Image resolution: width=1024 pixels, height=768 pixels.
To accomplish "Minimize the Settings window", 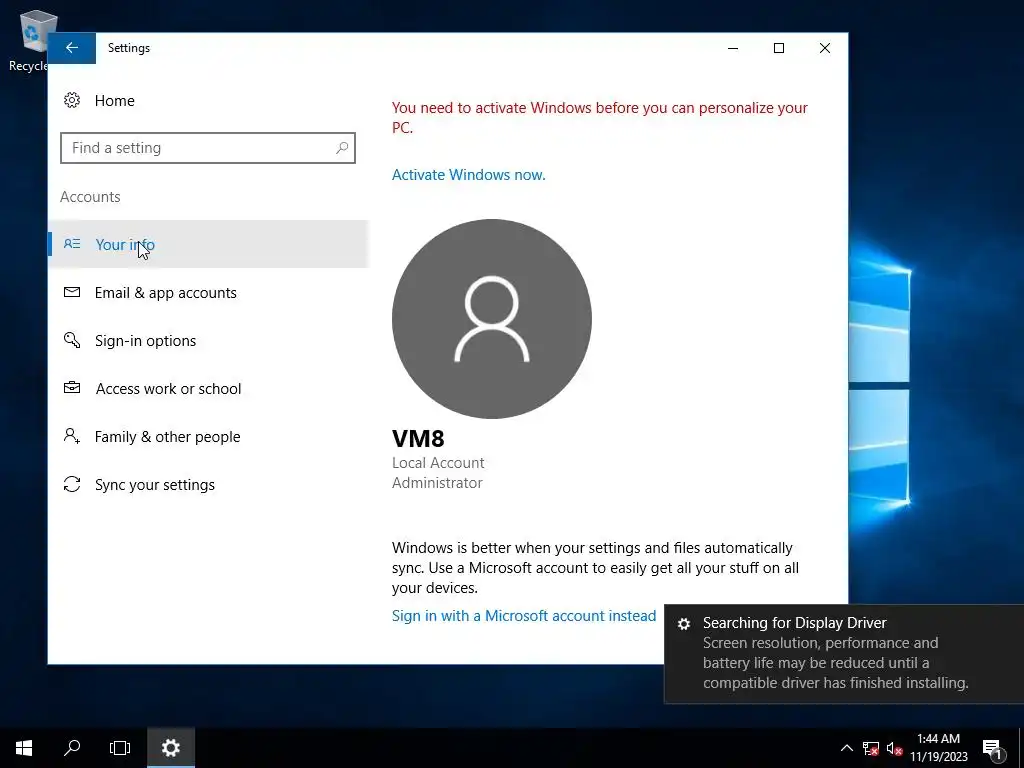I will [x=733, y=48].
